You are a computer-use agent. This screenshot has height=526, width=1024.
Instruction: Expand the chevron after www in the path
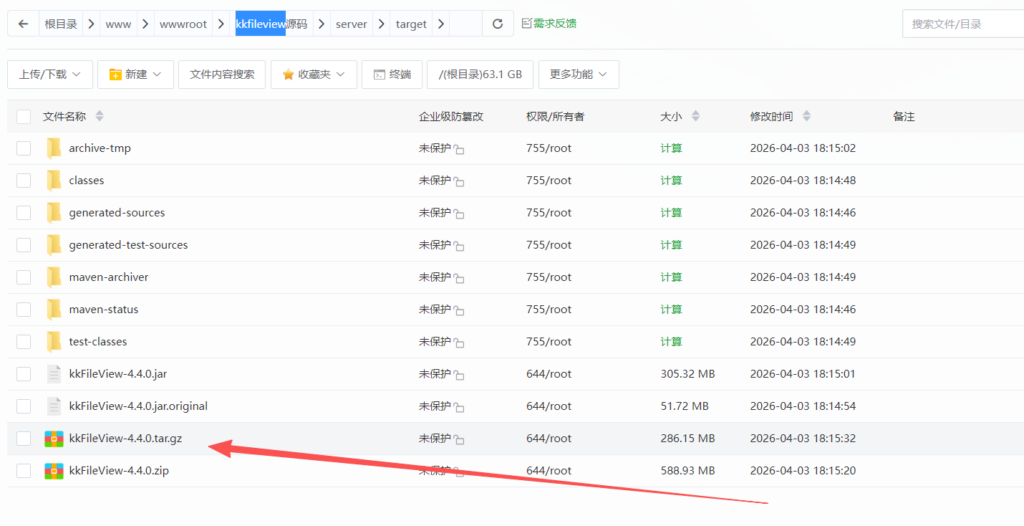[145, 24]
